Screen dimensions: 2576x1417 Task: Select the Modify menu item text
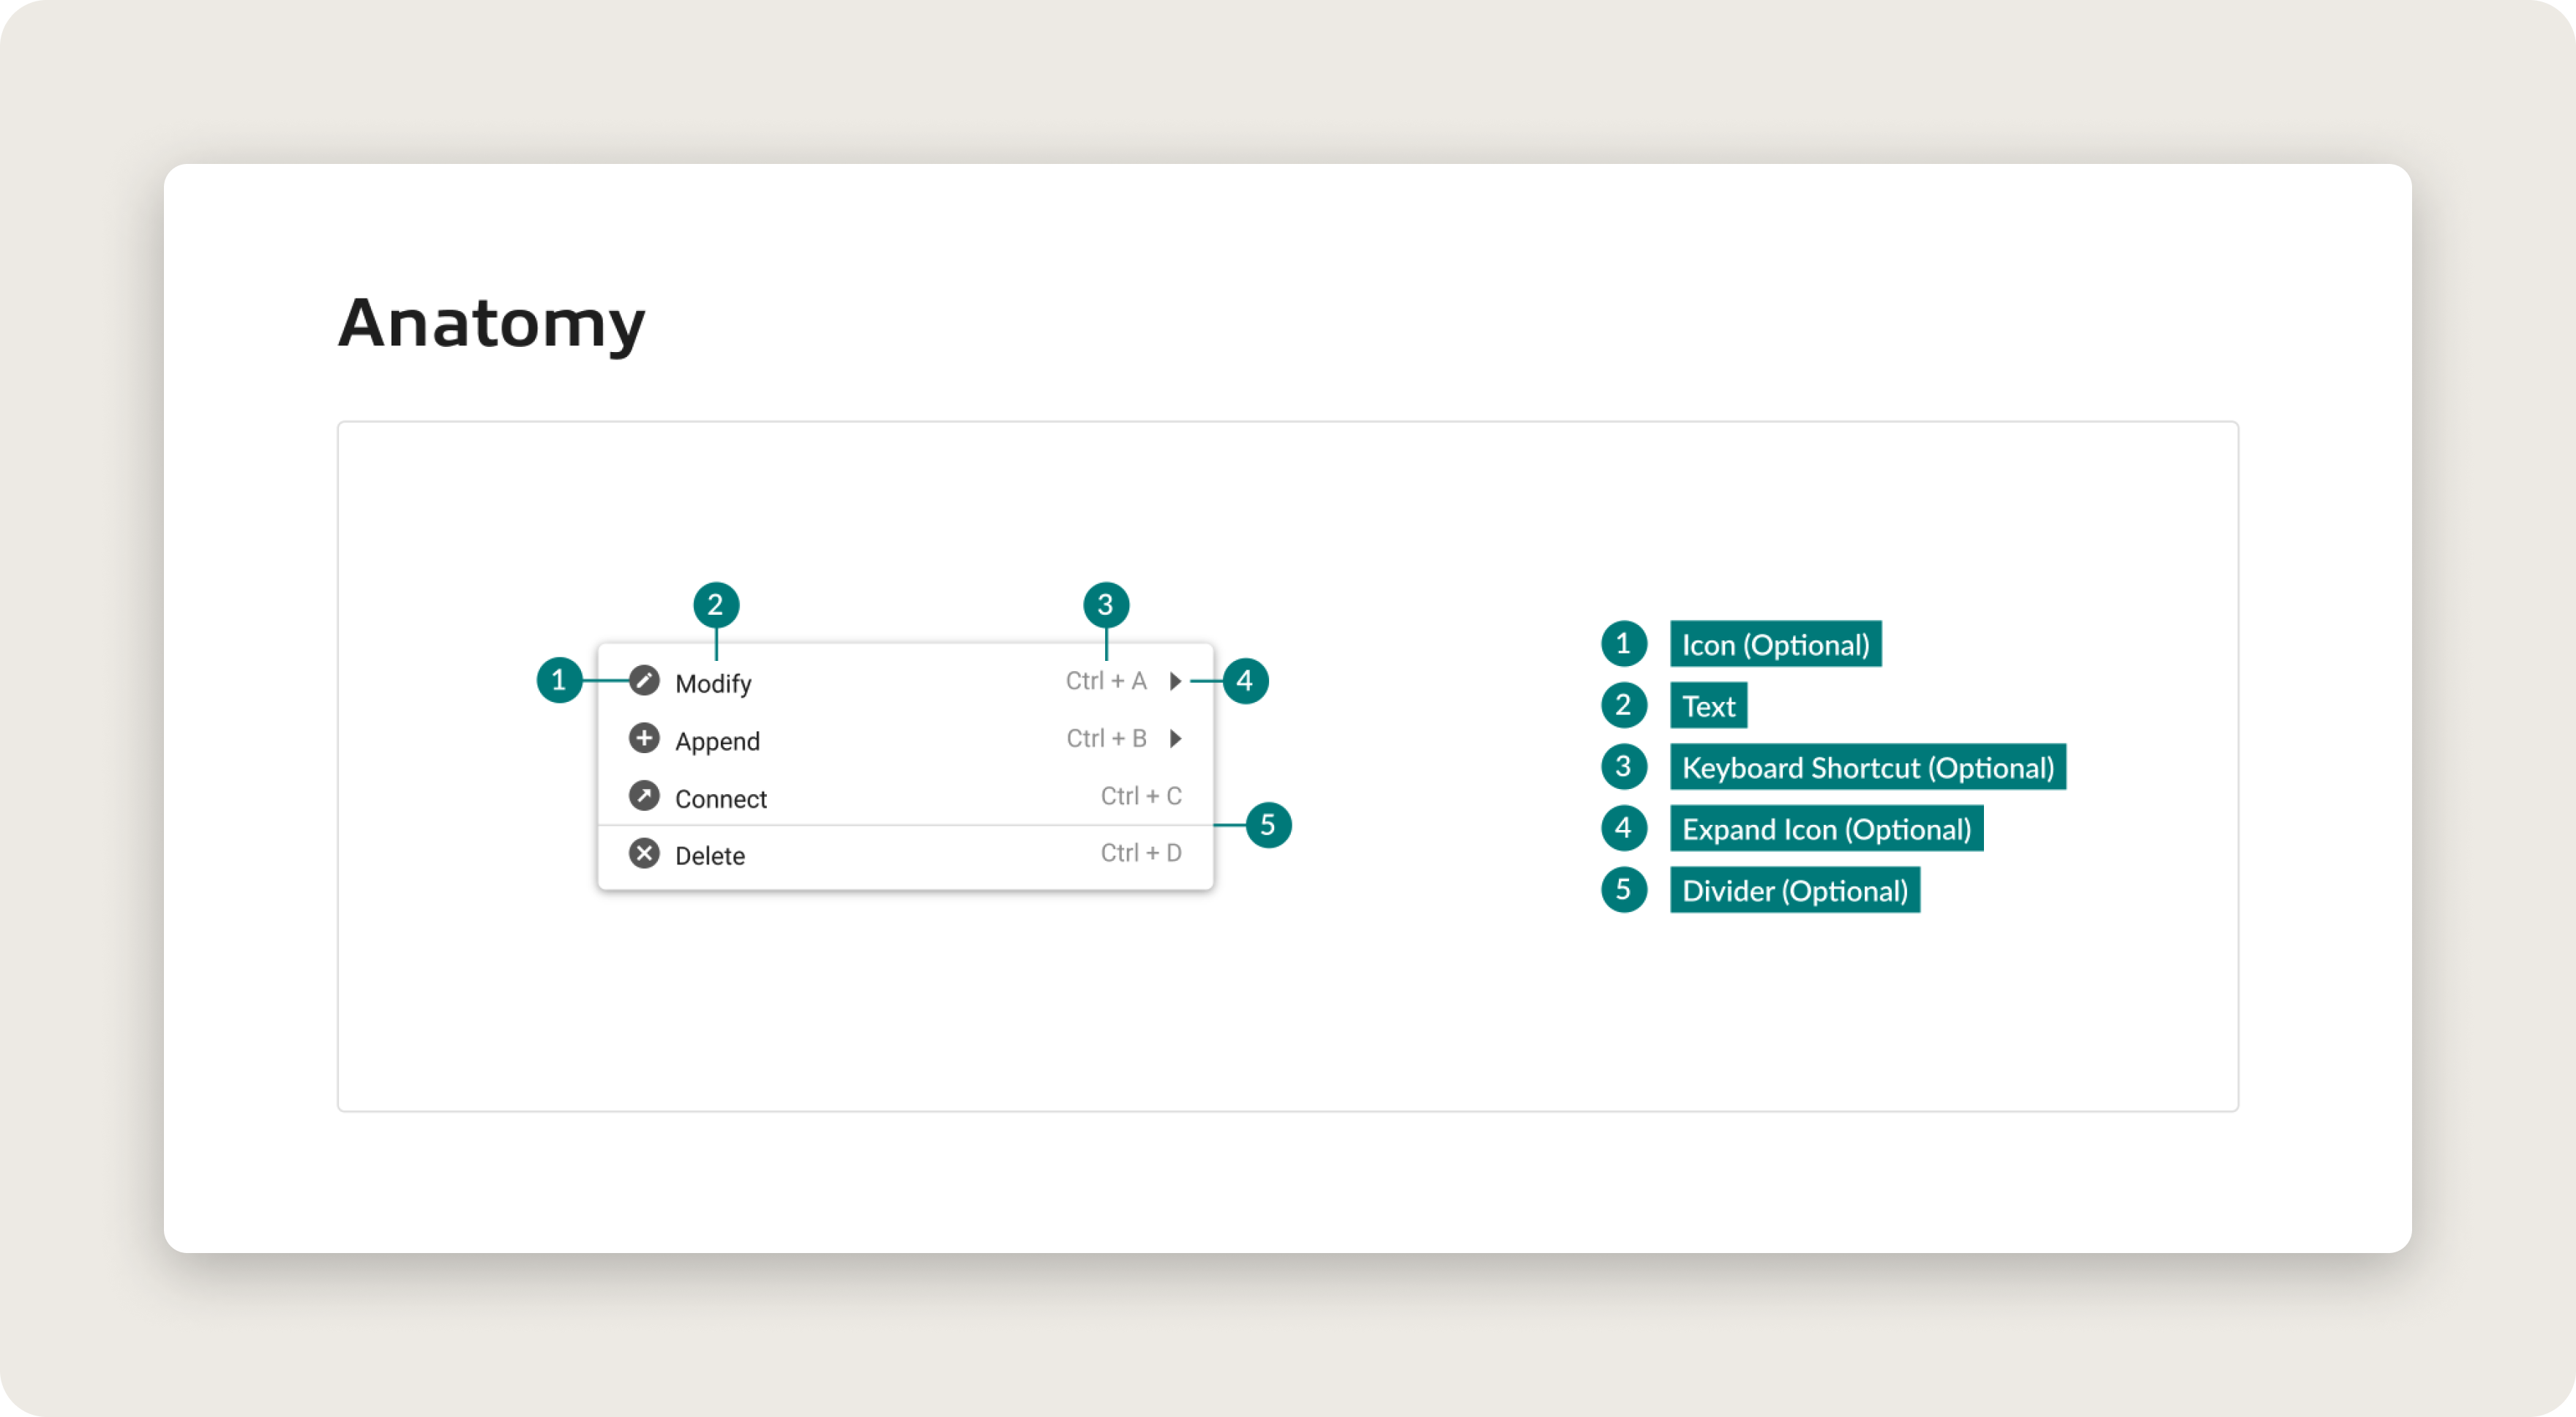[713, 683]
